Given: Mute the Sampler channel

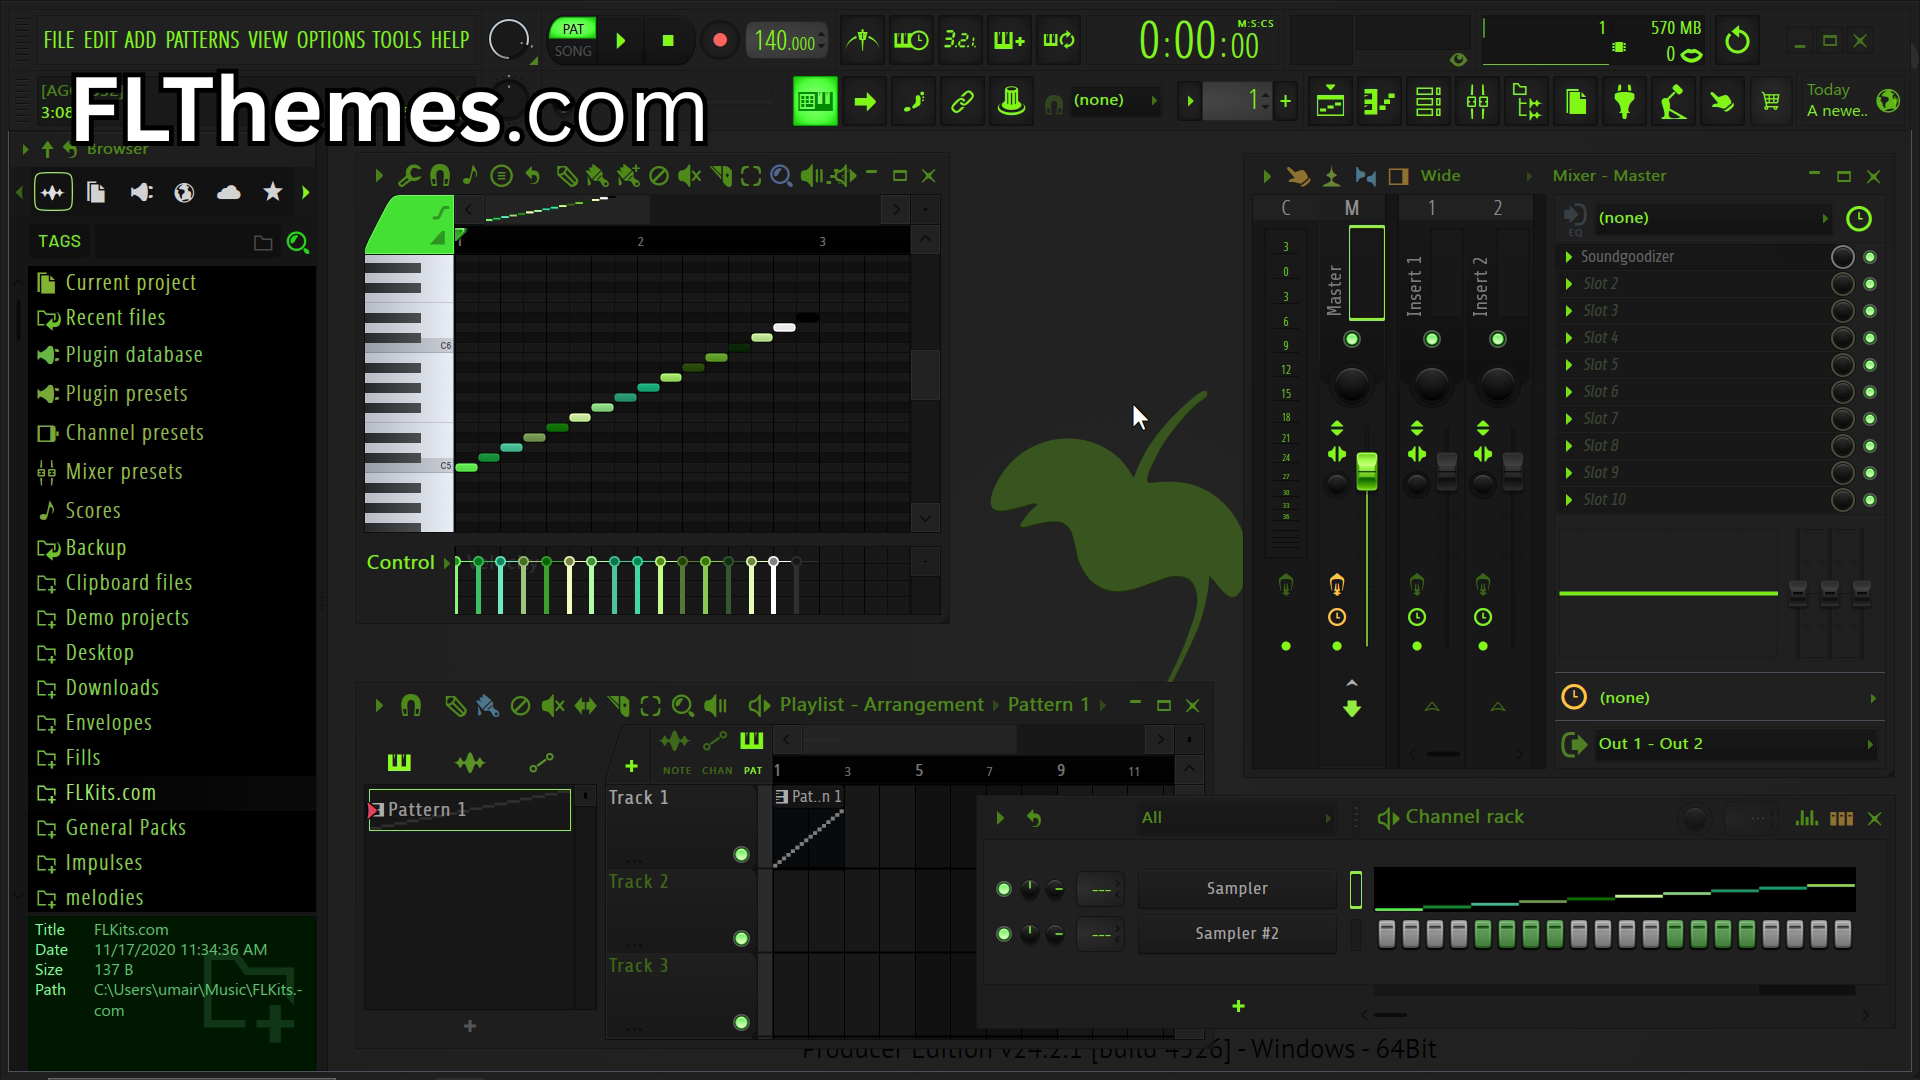Looking at the screenshot, I should tap(1004, 889).
